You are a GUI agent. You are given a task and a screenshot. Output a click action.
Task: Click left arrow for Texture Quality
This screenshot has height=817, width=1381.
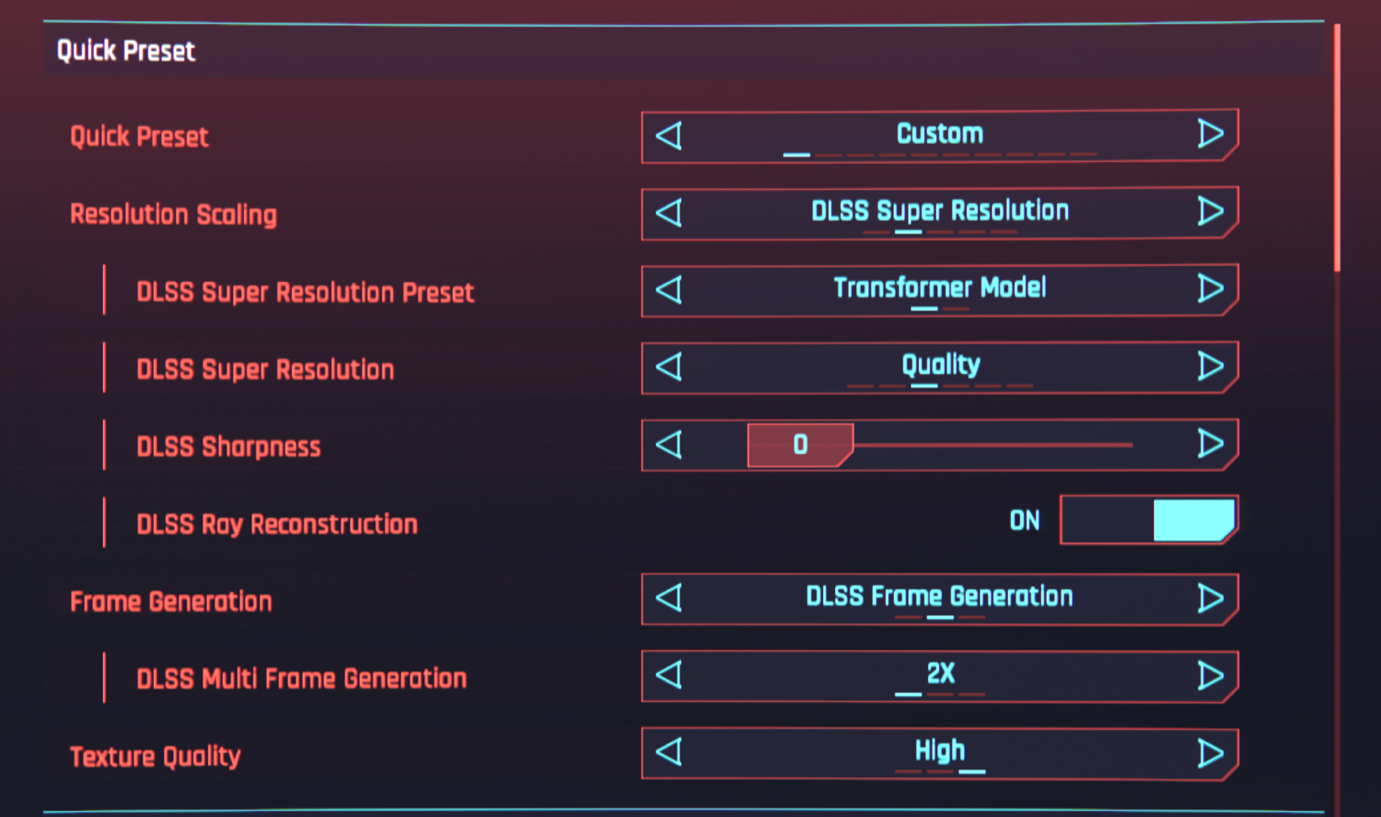point(668,753)
